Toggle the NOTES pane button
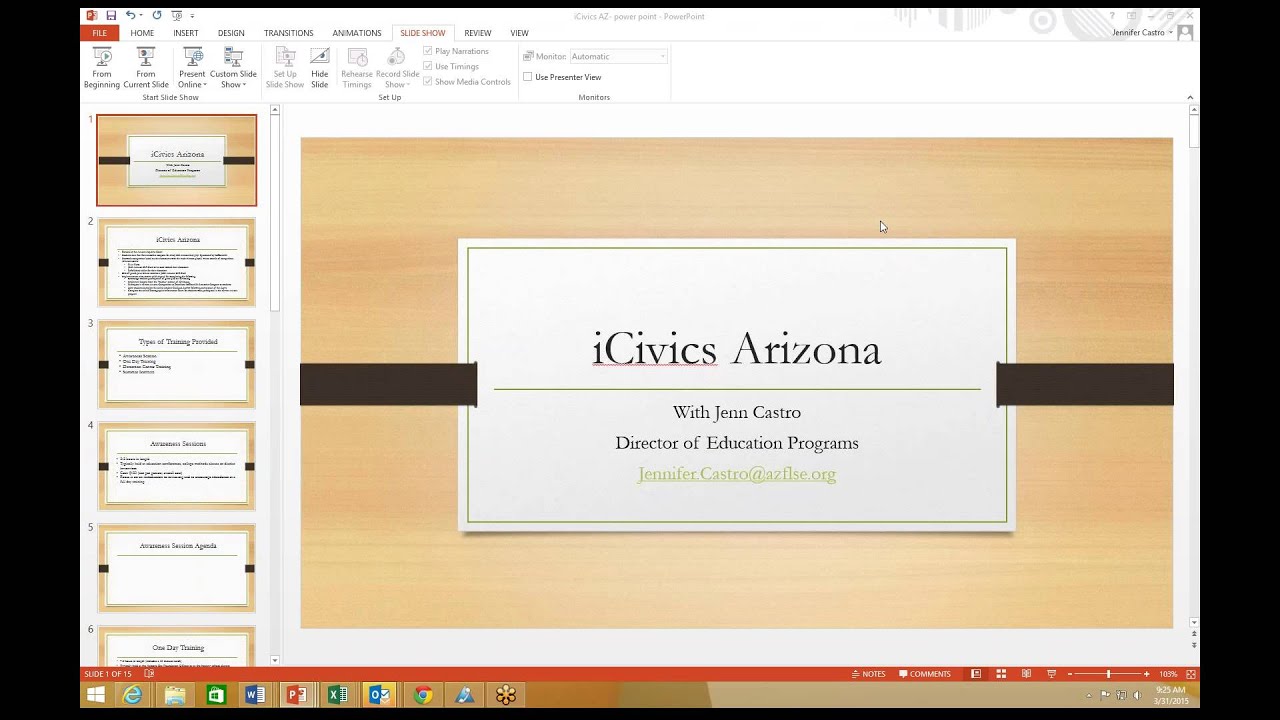 click(867, 674)
